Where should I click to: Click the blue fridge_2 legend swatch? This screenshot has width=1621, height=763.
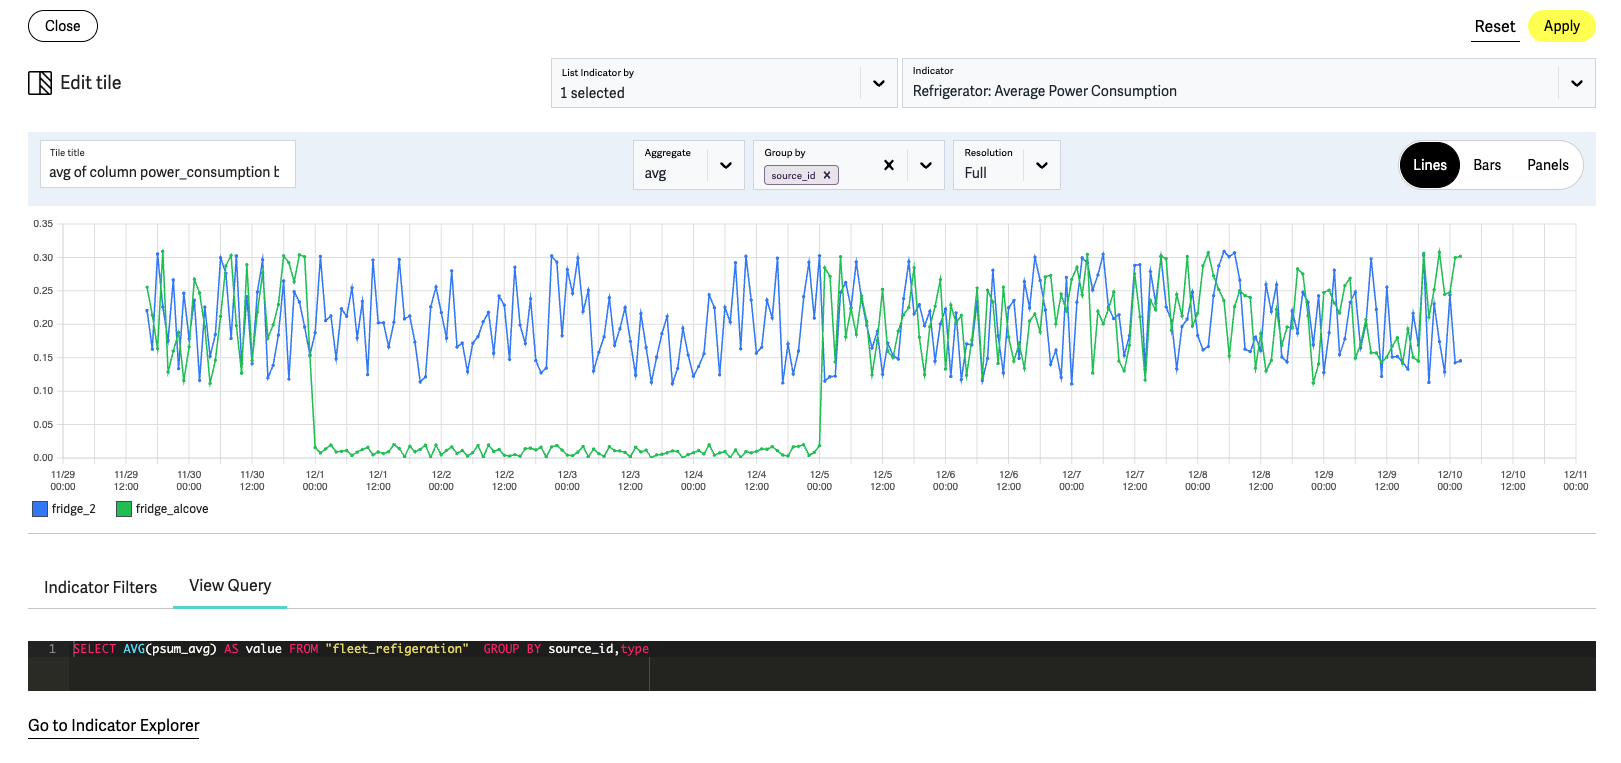tap(40, 509)
